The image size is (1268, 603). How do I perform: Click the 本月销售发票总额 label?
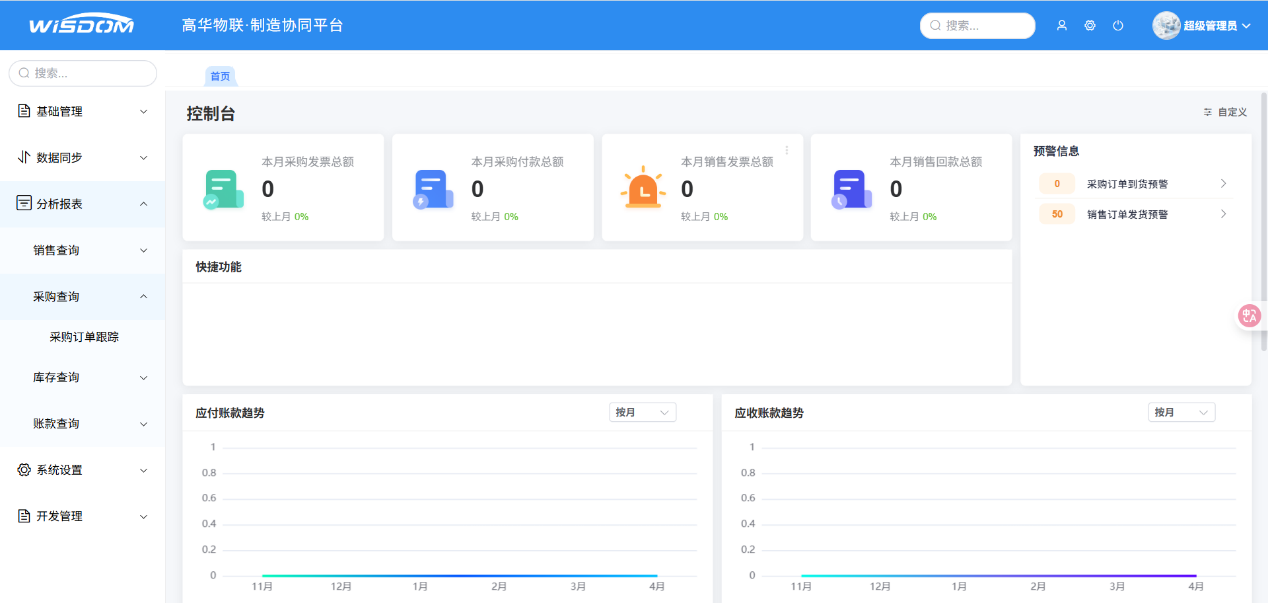727,161
